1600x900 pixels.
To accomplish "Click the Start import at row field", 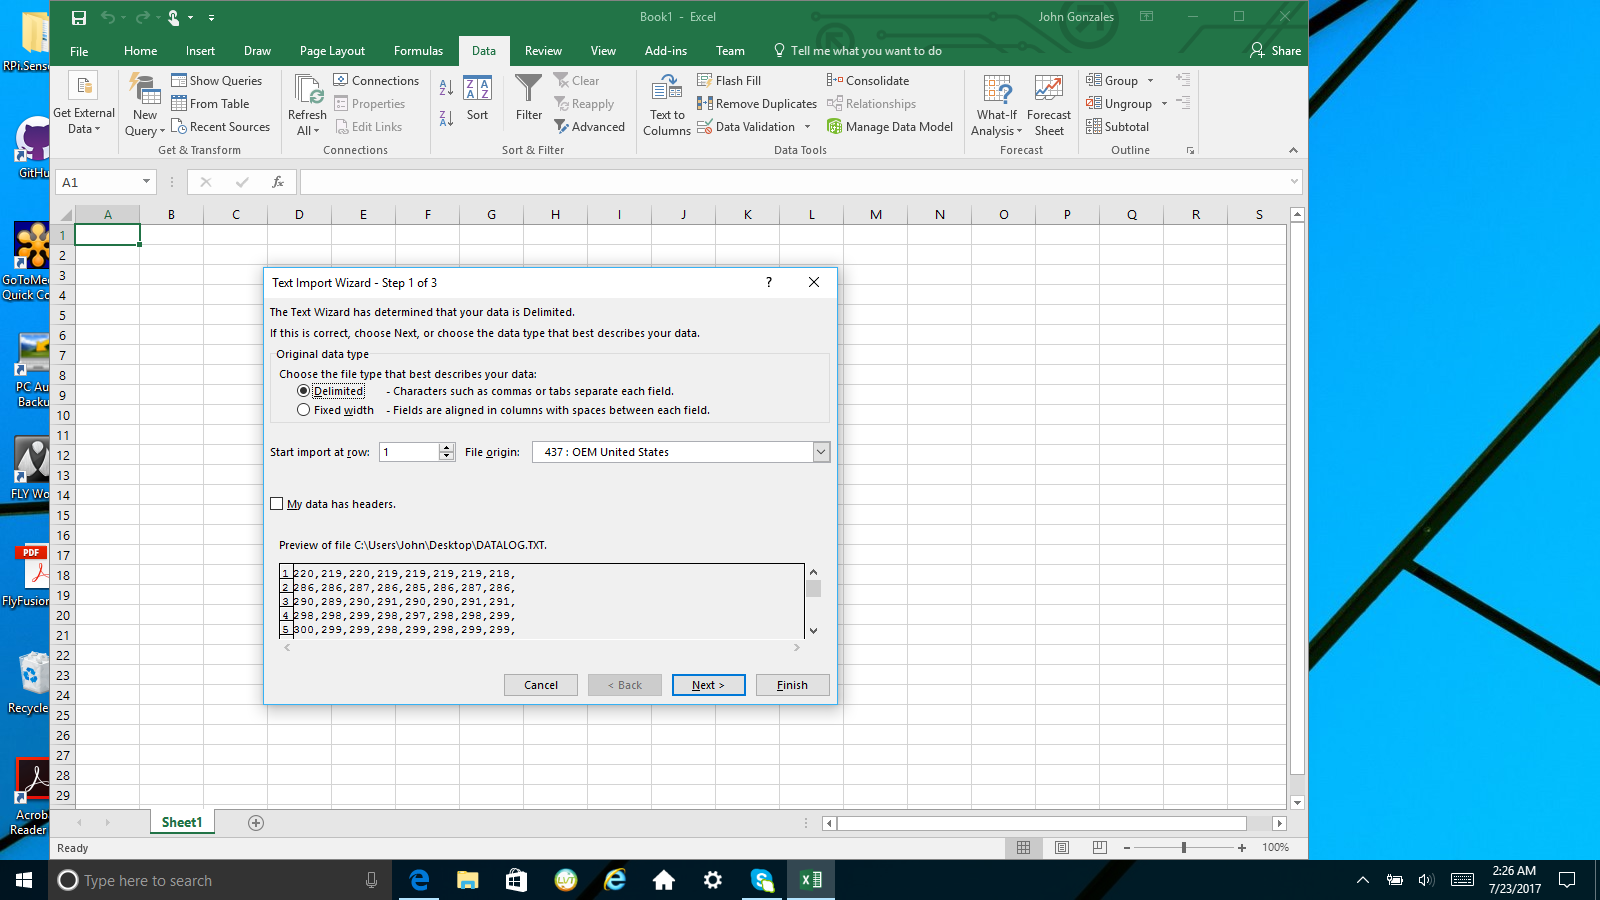I will click(410, 452).
